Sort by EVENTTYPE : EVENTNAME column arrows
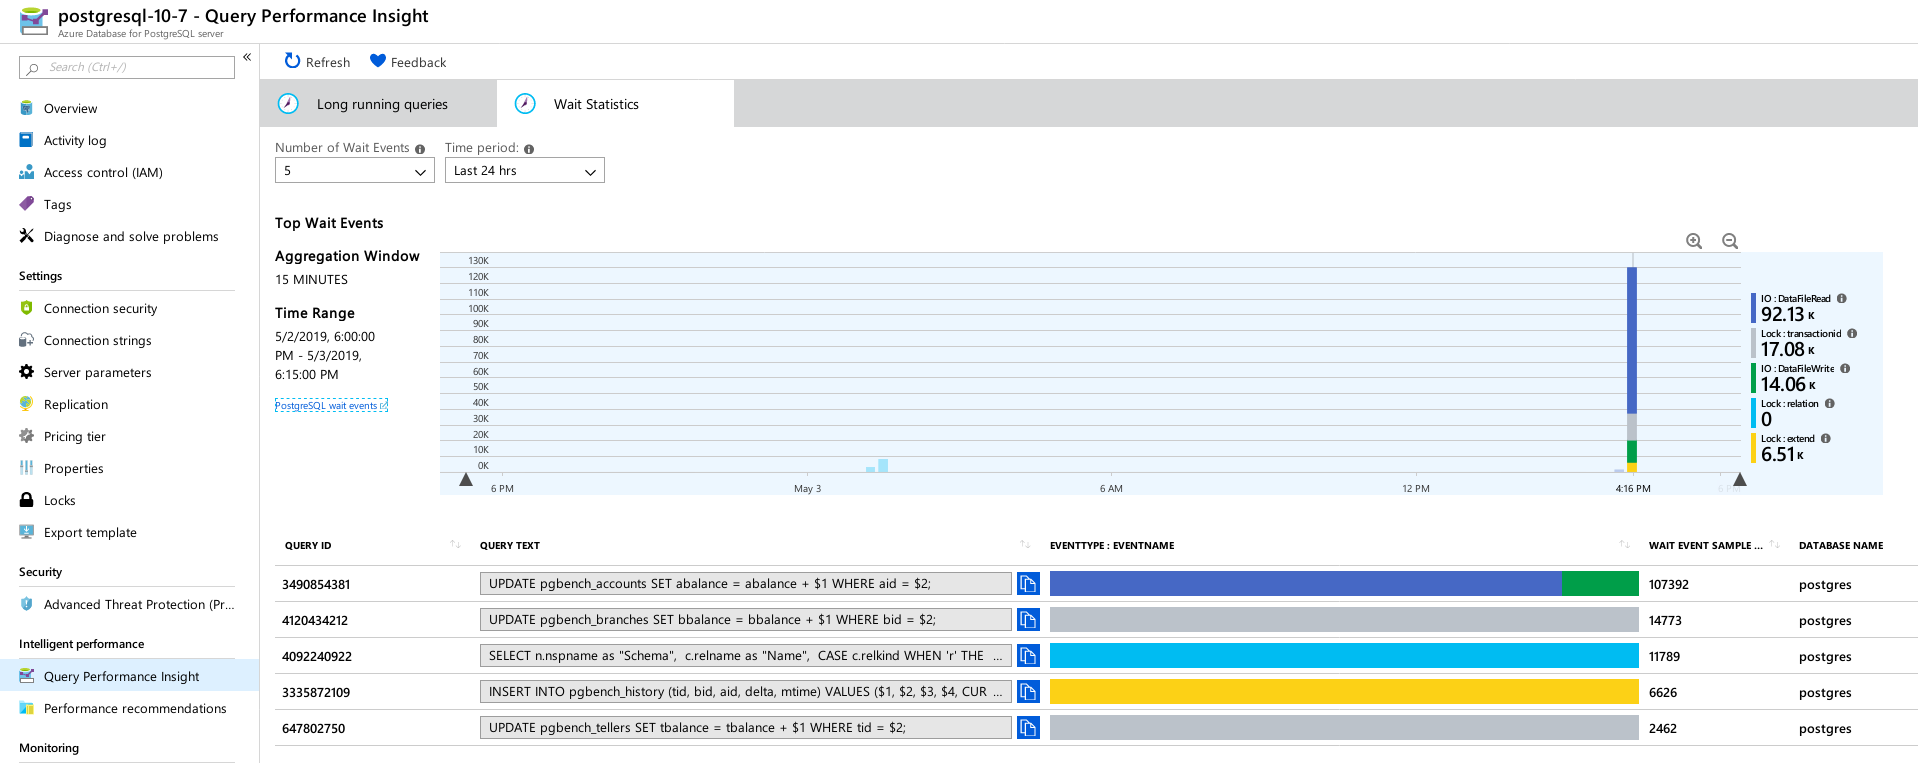This screenshot has width=1918, height=763. pyautogui.click(x=1624, y=545)
